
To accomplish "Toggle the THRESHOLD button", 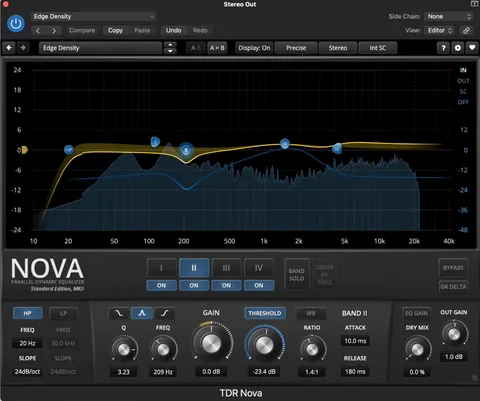I will pyautogui.click(x=265, y=313).
